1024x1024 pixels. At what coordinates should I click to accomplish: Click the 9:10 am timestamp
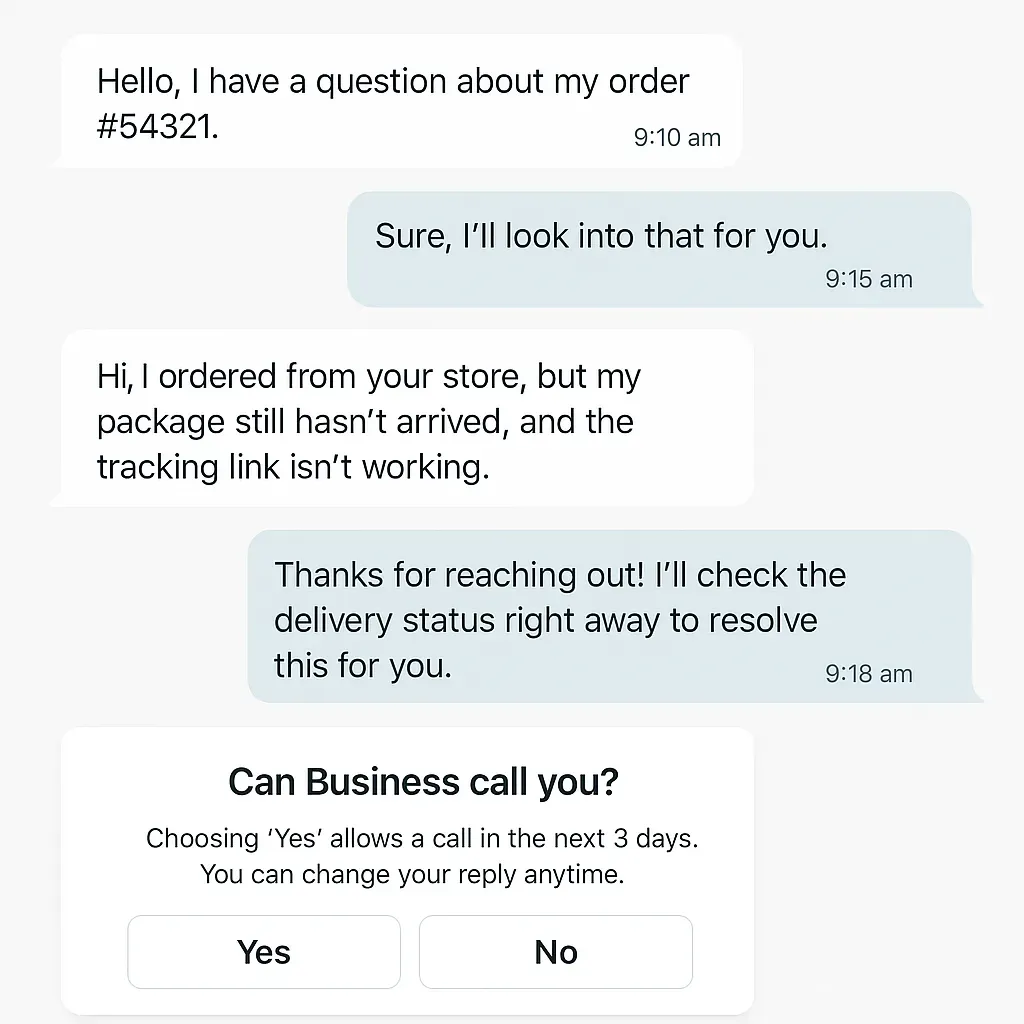click(x=677, y=138)
